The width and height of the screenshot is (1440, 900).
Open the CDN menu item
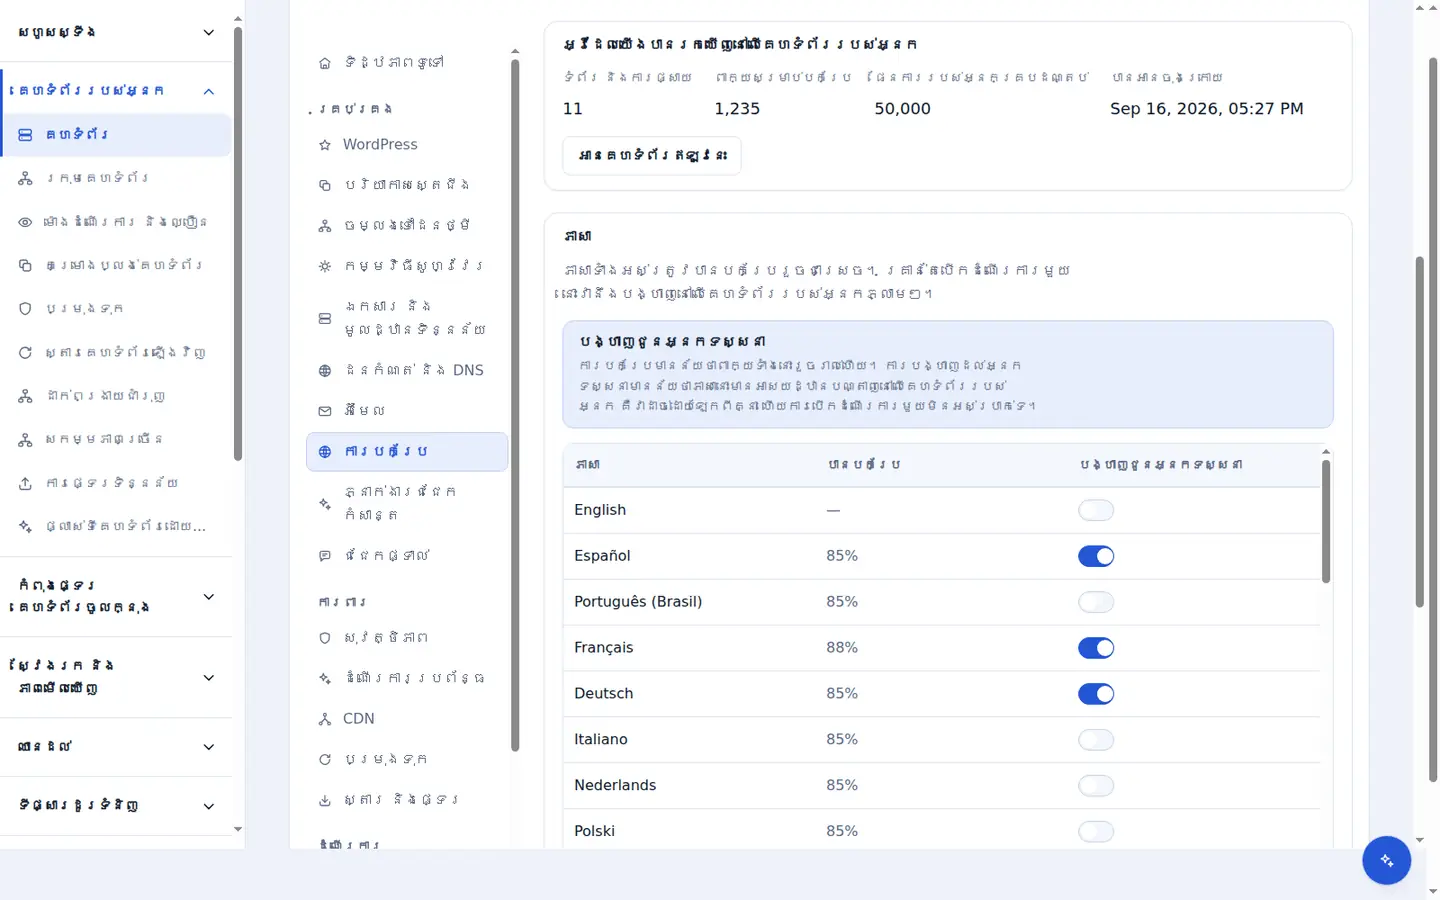point(407,719)
